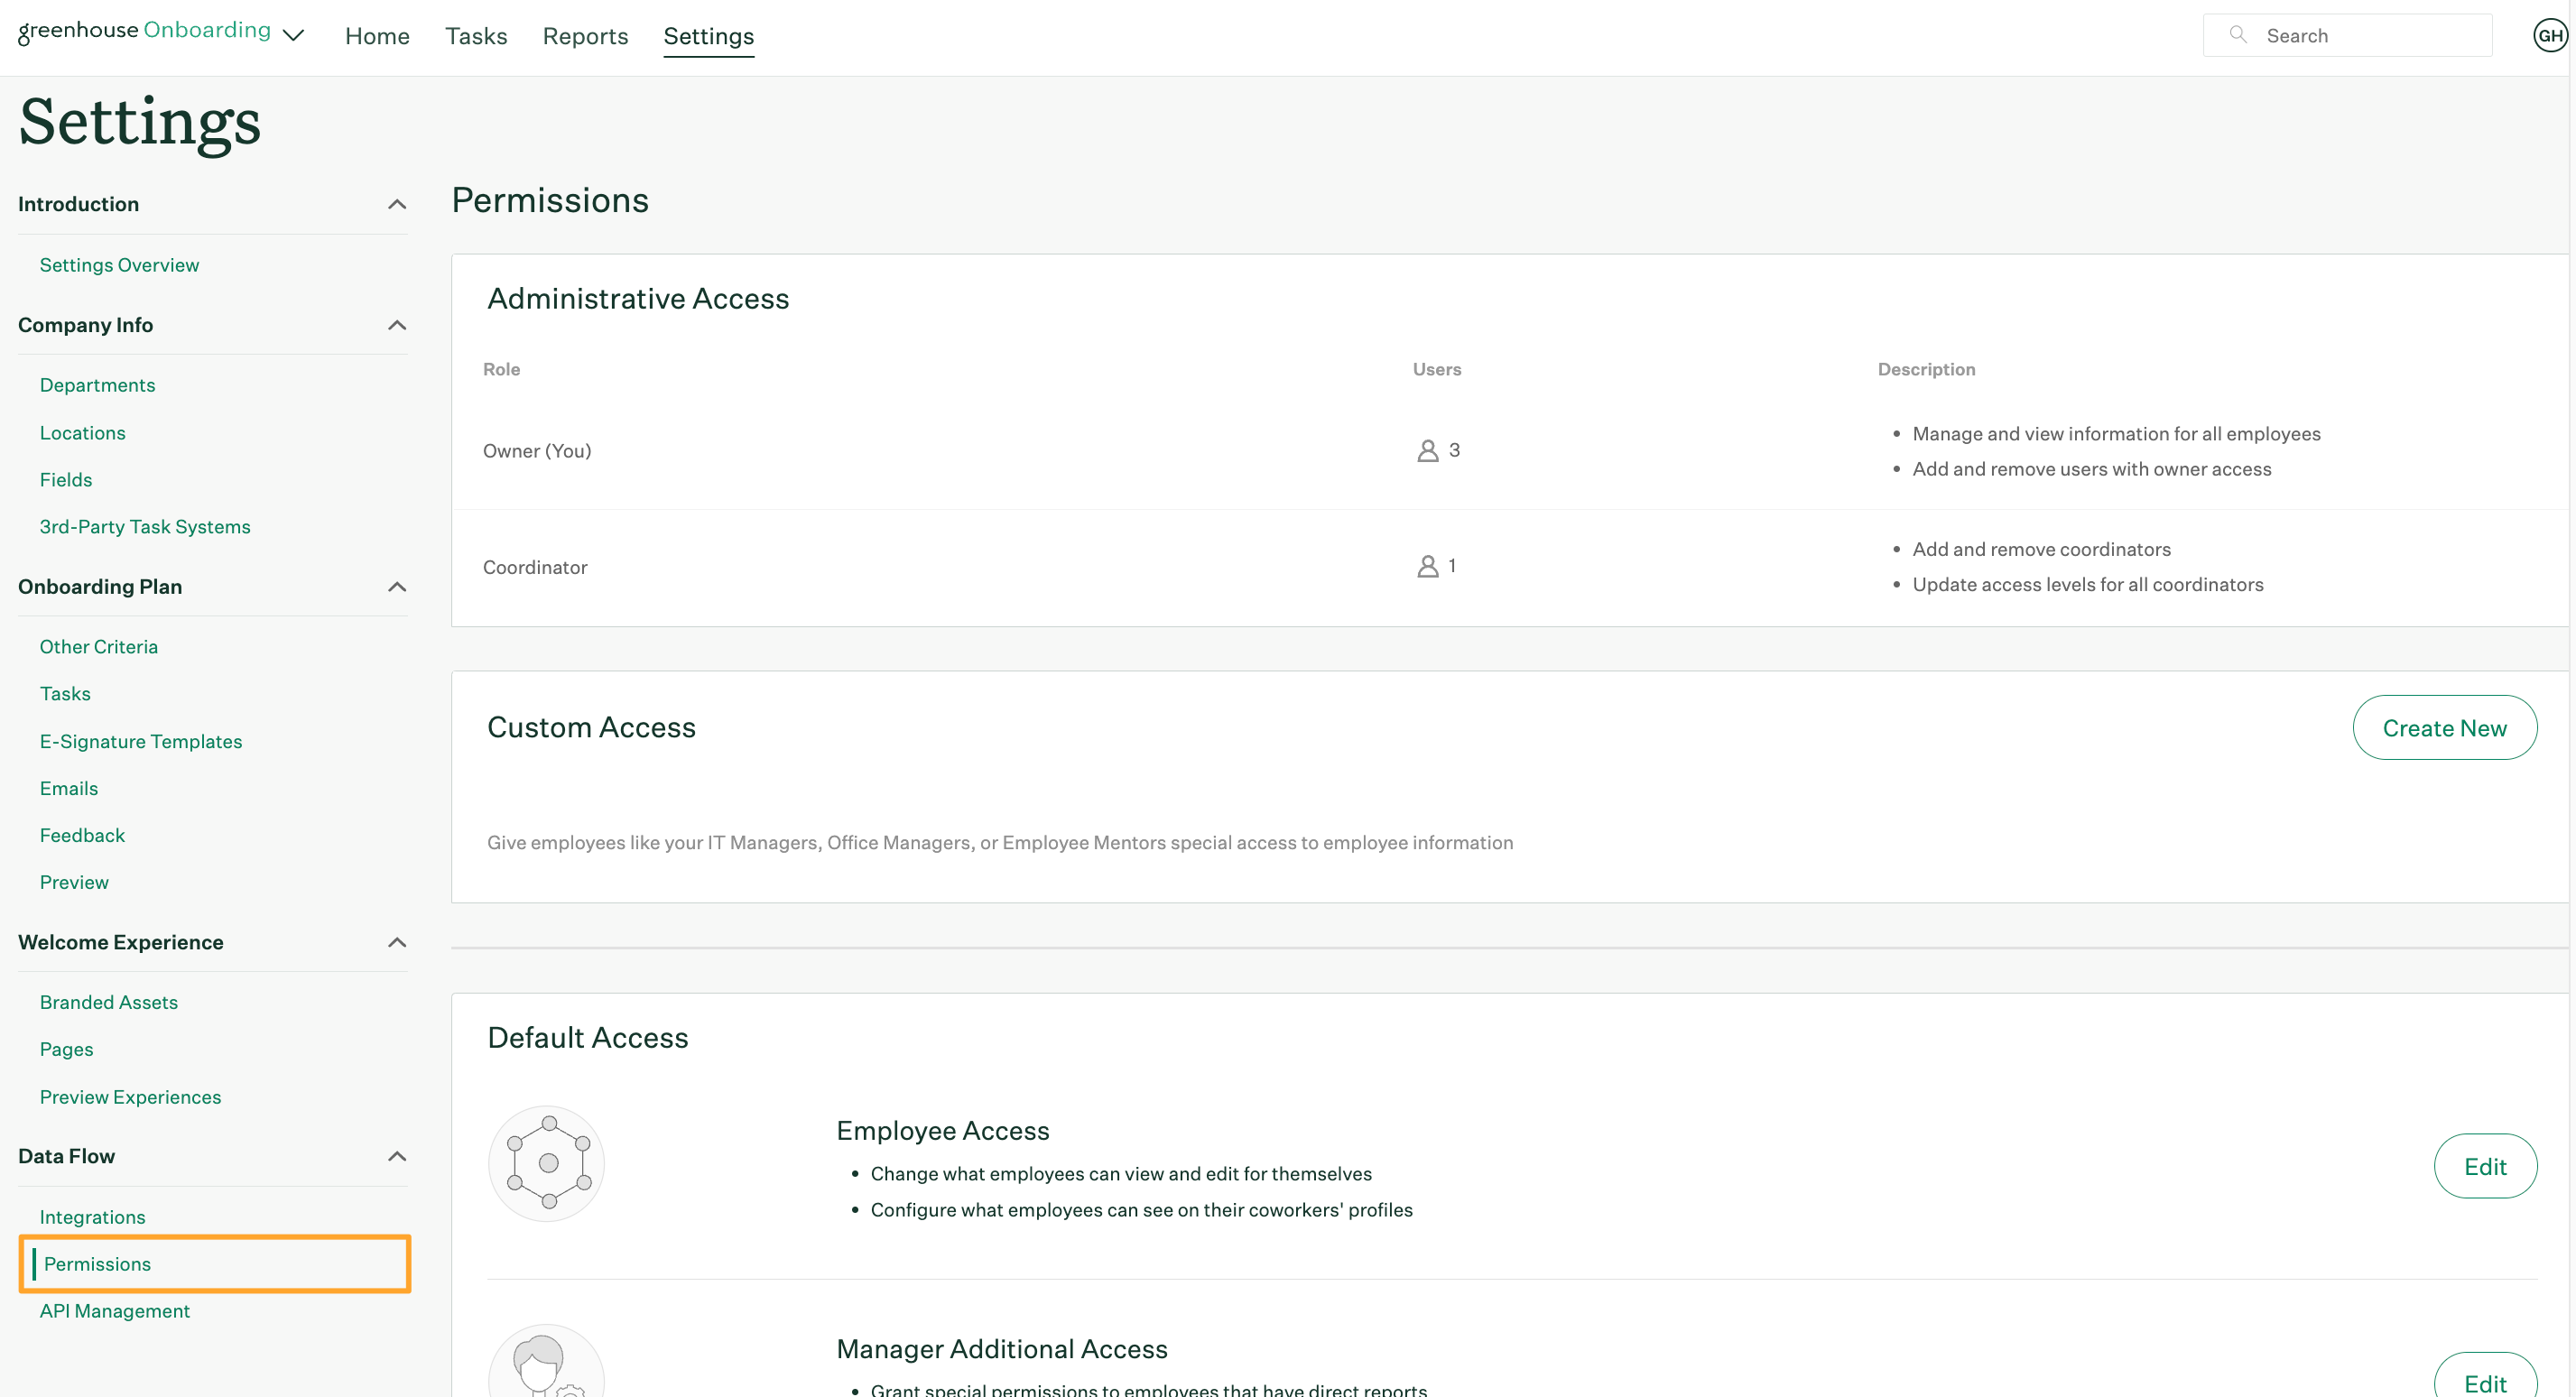Toggle the Introduction section collapse
This screenshot has height=1397, width=2576.
tap(393, 203)
